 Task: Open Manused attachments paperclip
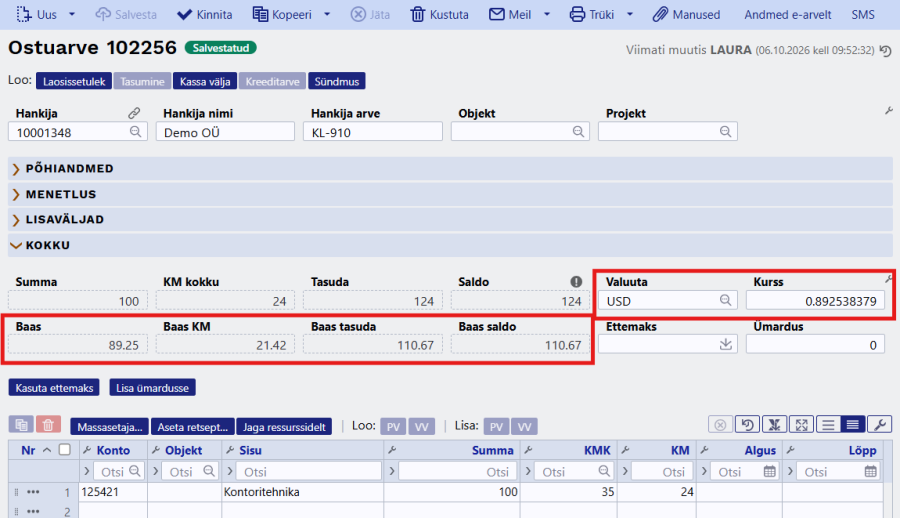660,14
